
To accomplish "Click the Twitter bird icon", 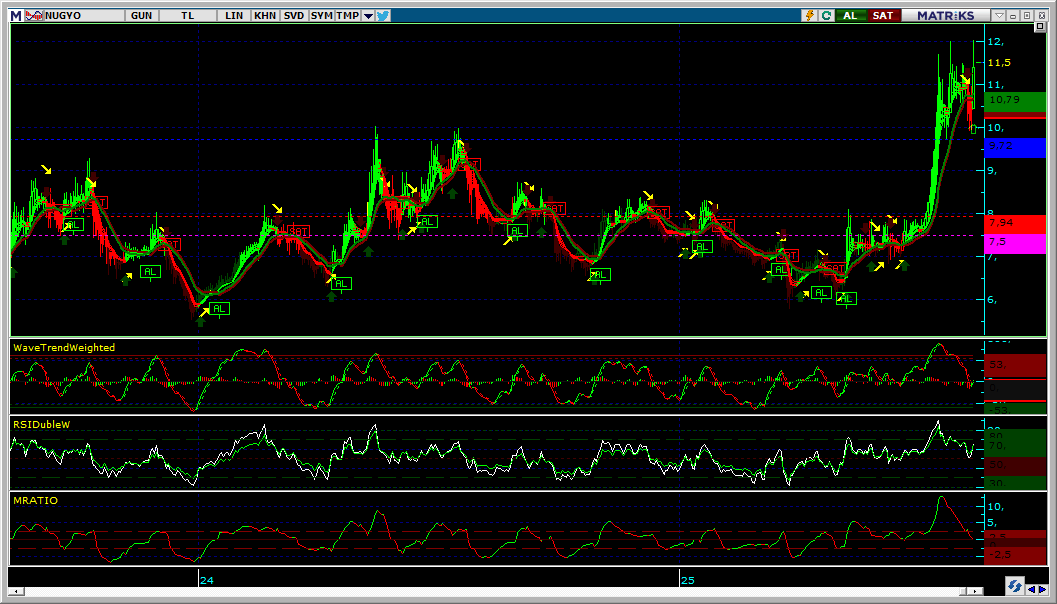I will pos(383,16).
